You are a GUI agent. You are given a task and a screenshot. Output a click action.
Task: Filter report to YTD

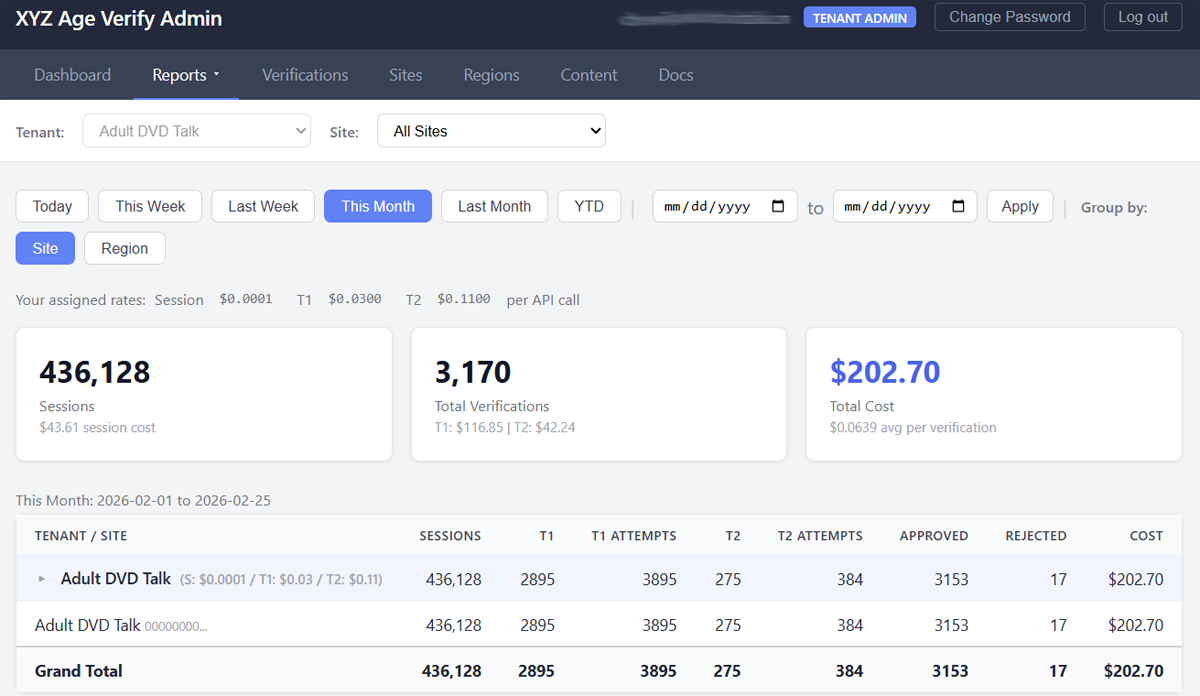pos(589,206)
